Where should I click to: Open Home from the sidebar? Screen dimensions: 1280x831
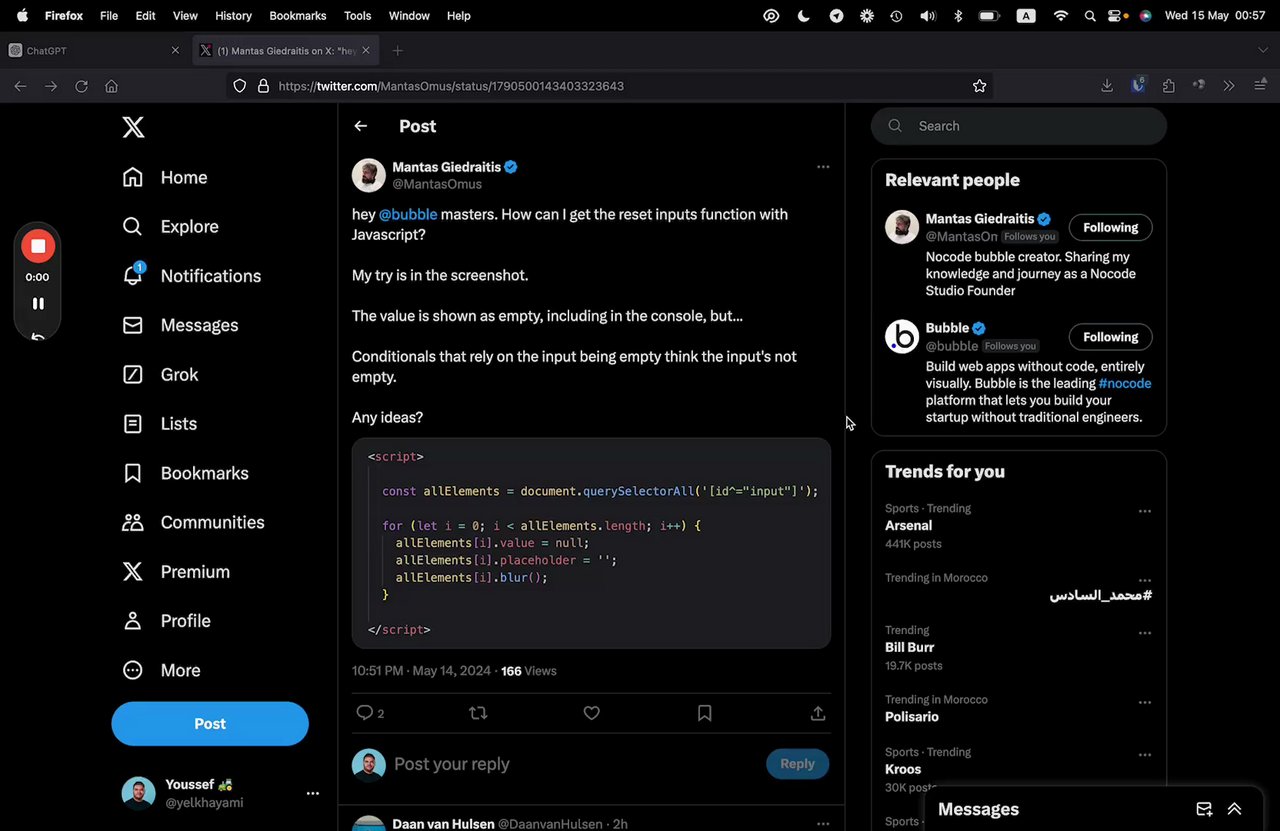tap(165, 177)
